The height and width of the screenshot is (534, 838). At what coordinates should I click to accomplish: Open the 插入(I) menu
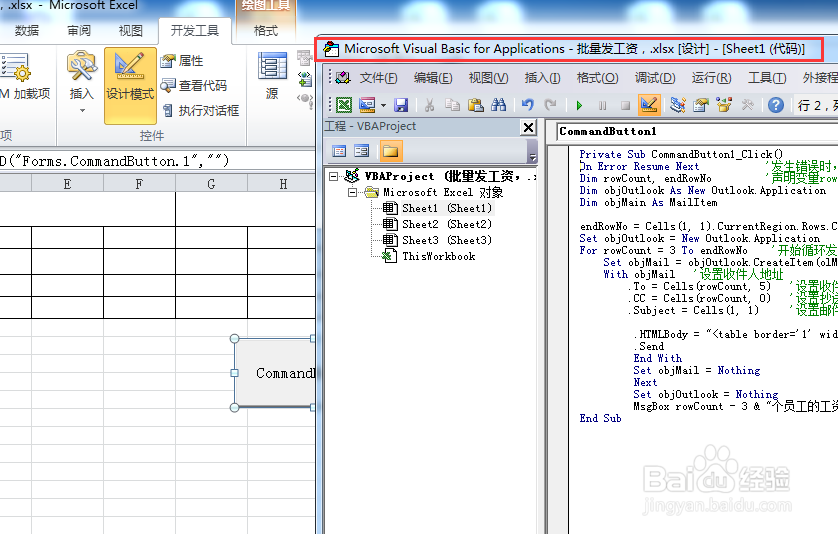click(542, 78)
